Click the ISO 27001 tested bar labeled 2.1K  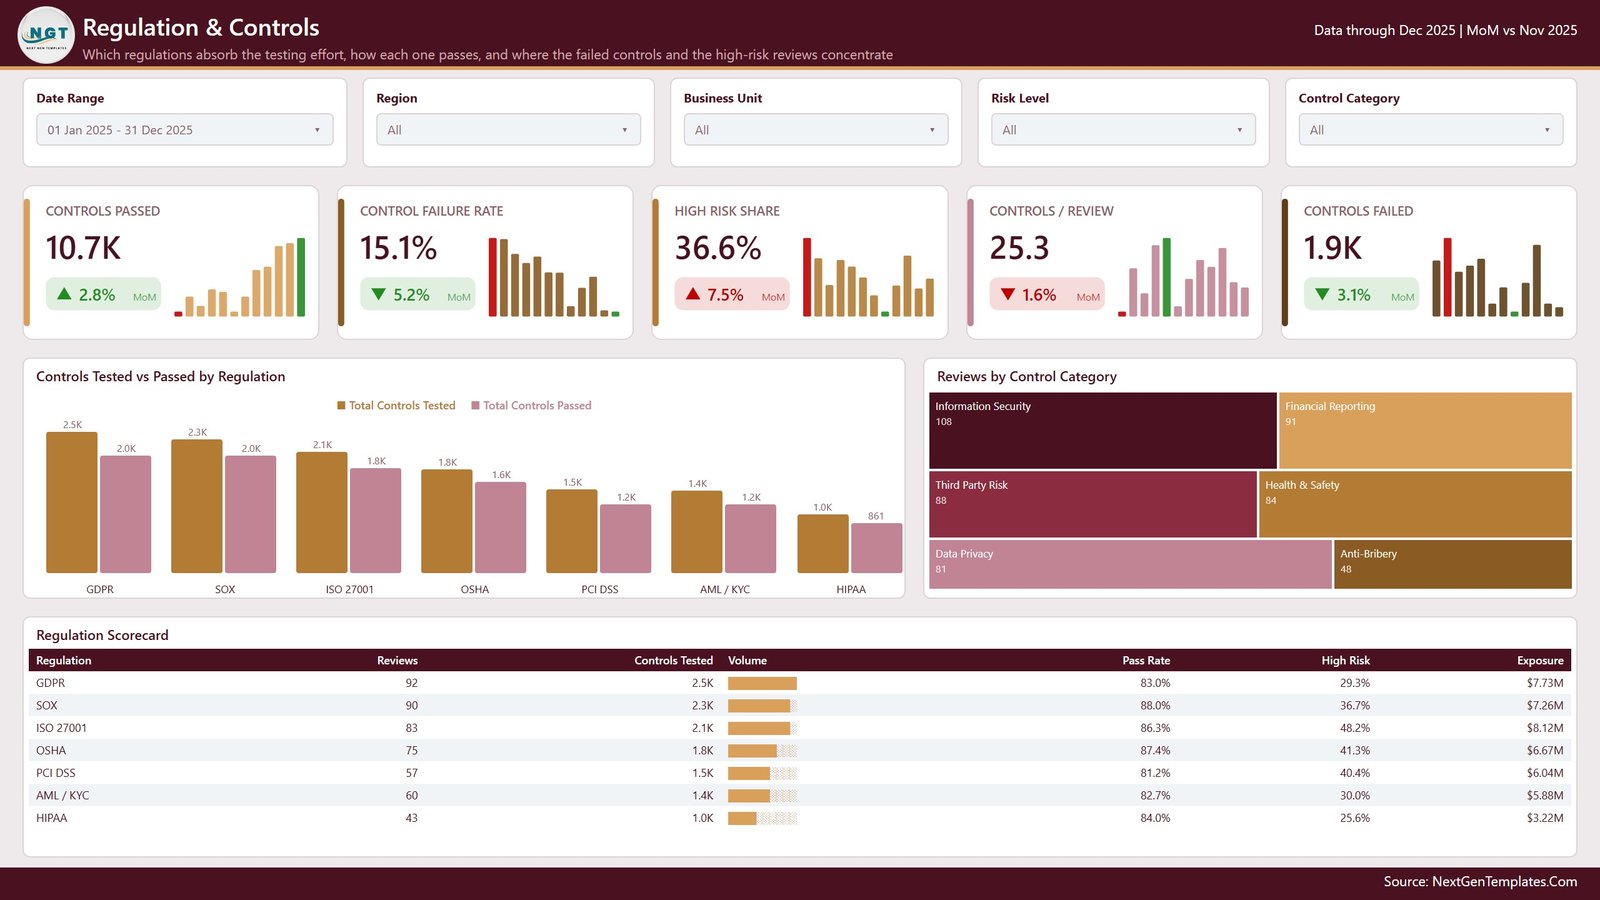pyautogui.click(x=322, y=513)
